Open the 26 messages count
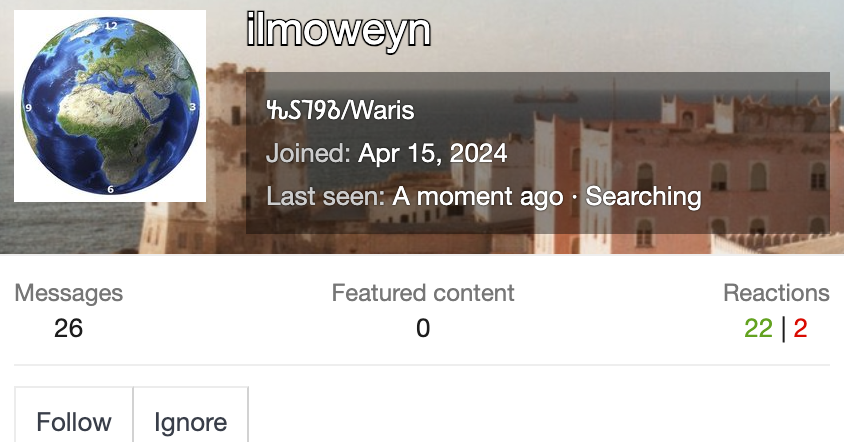This screenshot has width=844, height=442. [69, 328]
